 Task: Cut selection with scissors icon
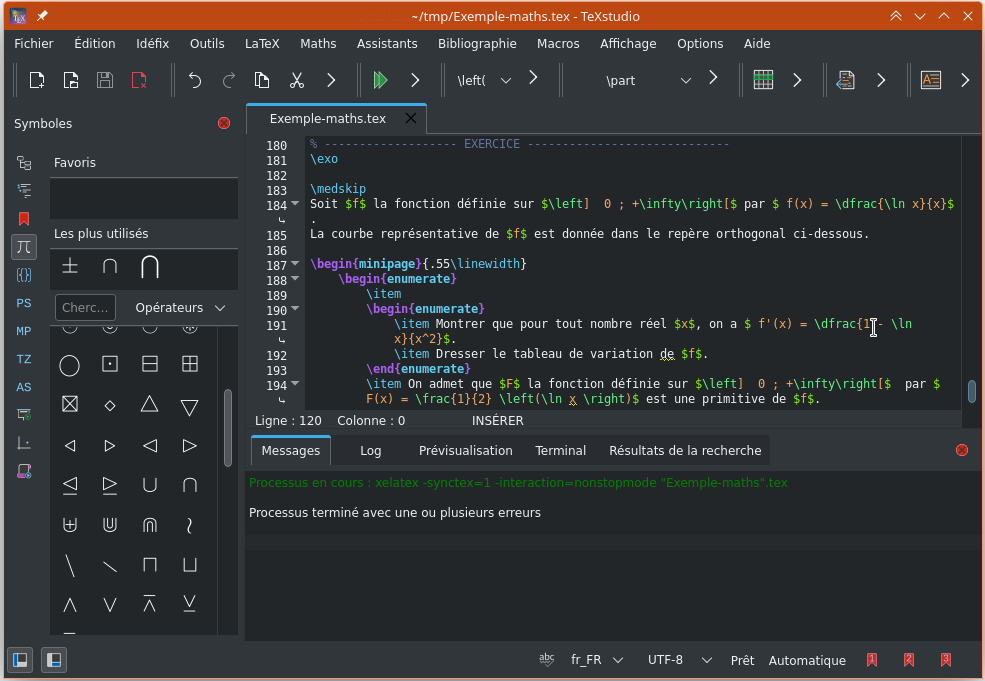point(297,80)
